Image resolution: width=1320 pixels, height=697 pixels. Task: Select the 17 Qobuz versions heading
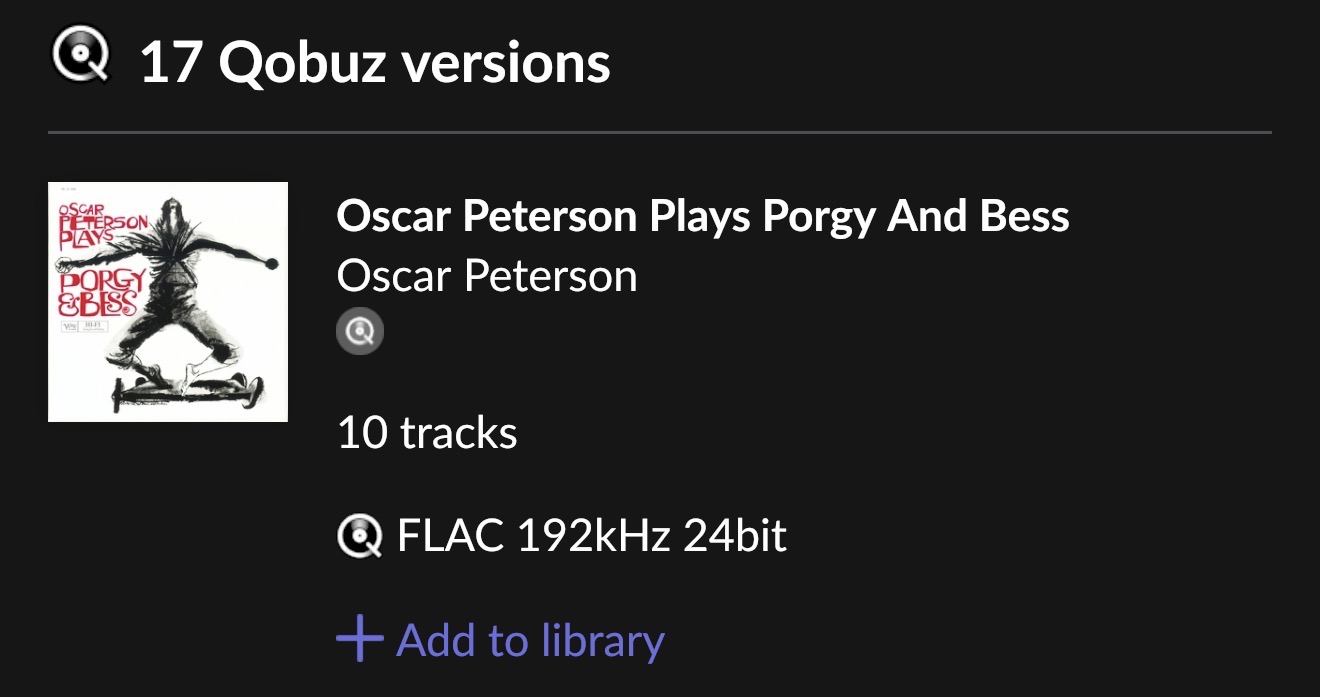pos(375,62)
